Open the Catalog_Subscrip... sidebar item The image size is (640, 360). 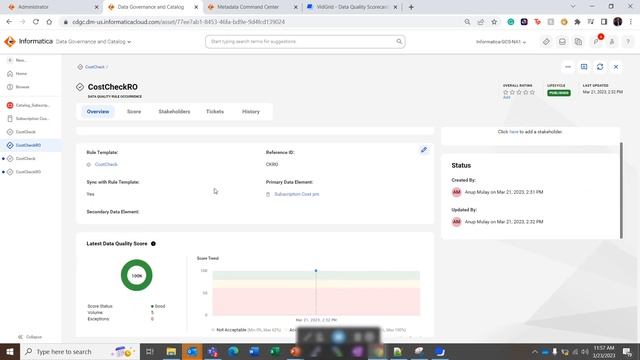point(28,105)
